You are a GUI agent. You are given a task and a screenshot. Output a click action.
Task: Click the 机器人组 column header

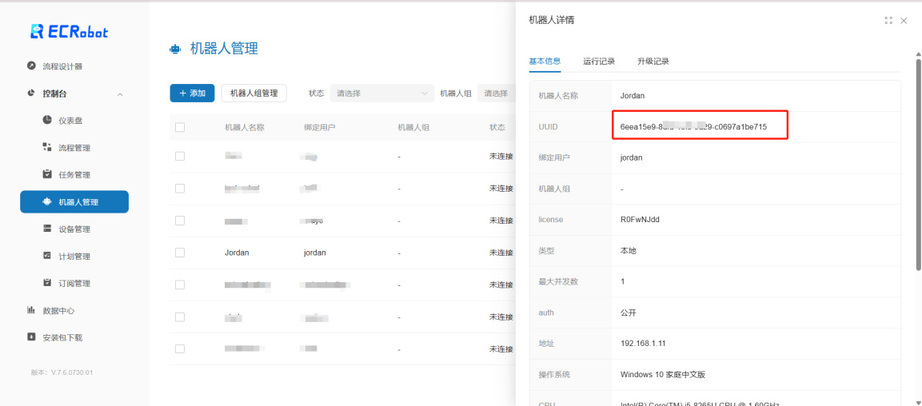(413, 127)
